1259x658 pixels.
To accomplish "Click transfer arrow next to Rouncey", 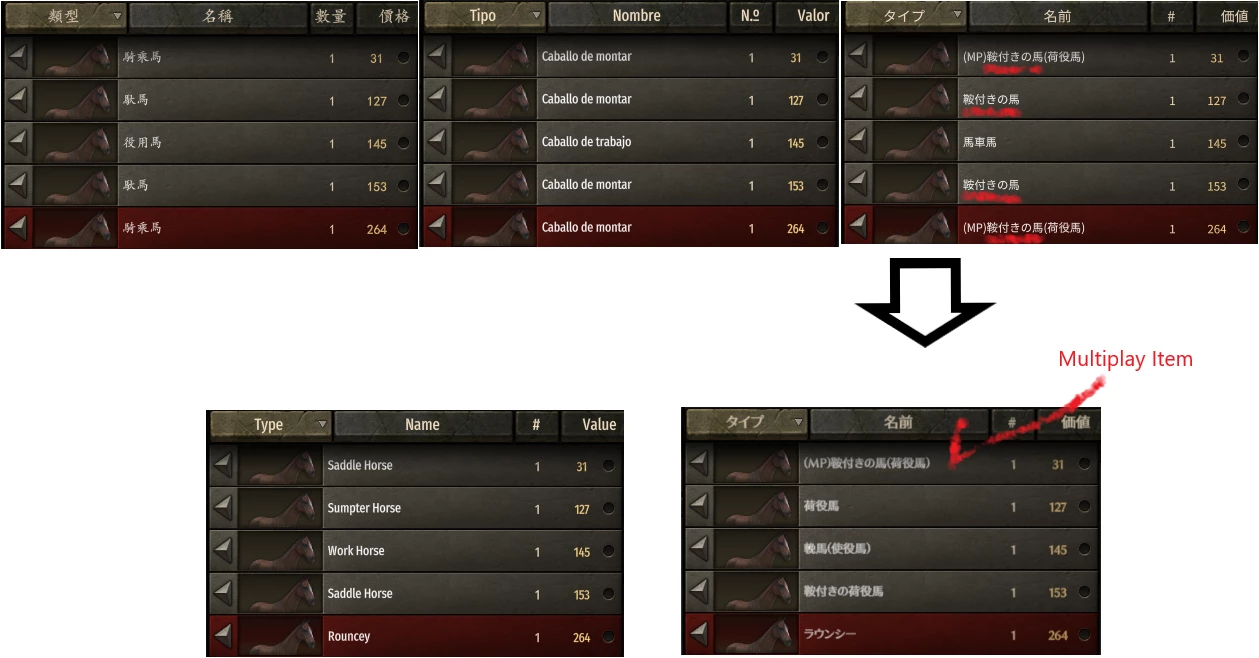I will (223, 636).
